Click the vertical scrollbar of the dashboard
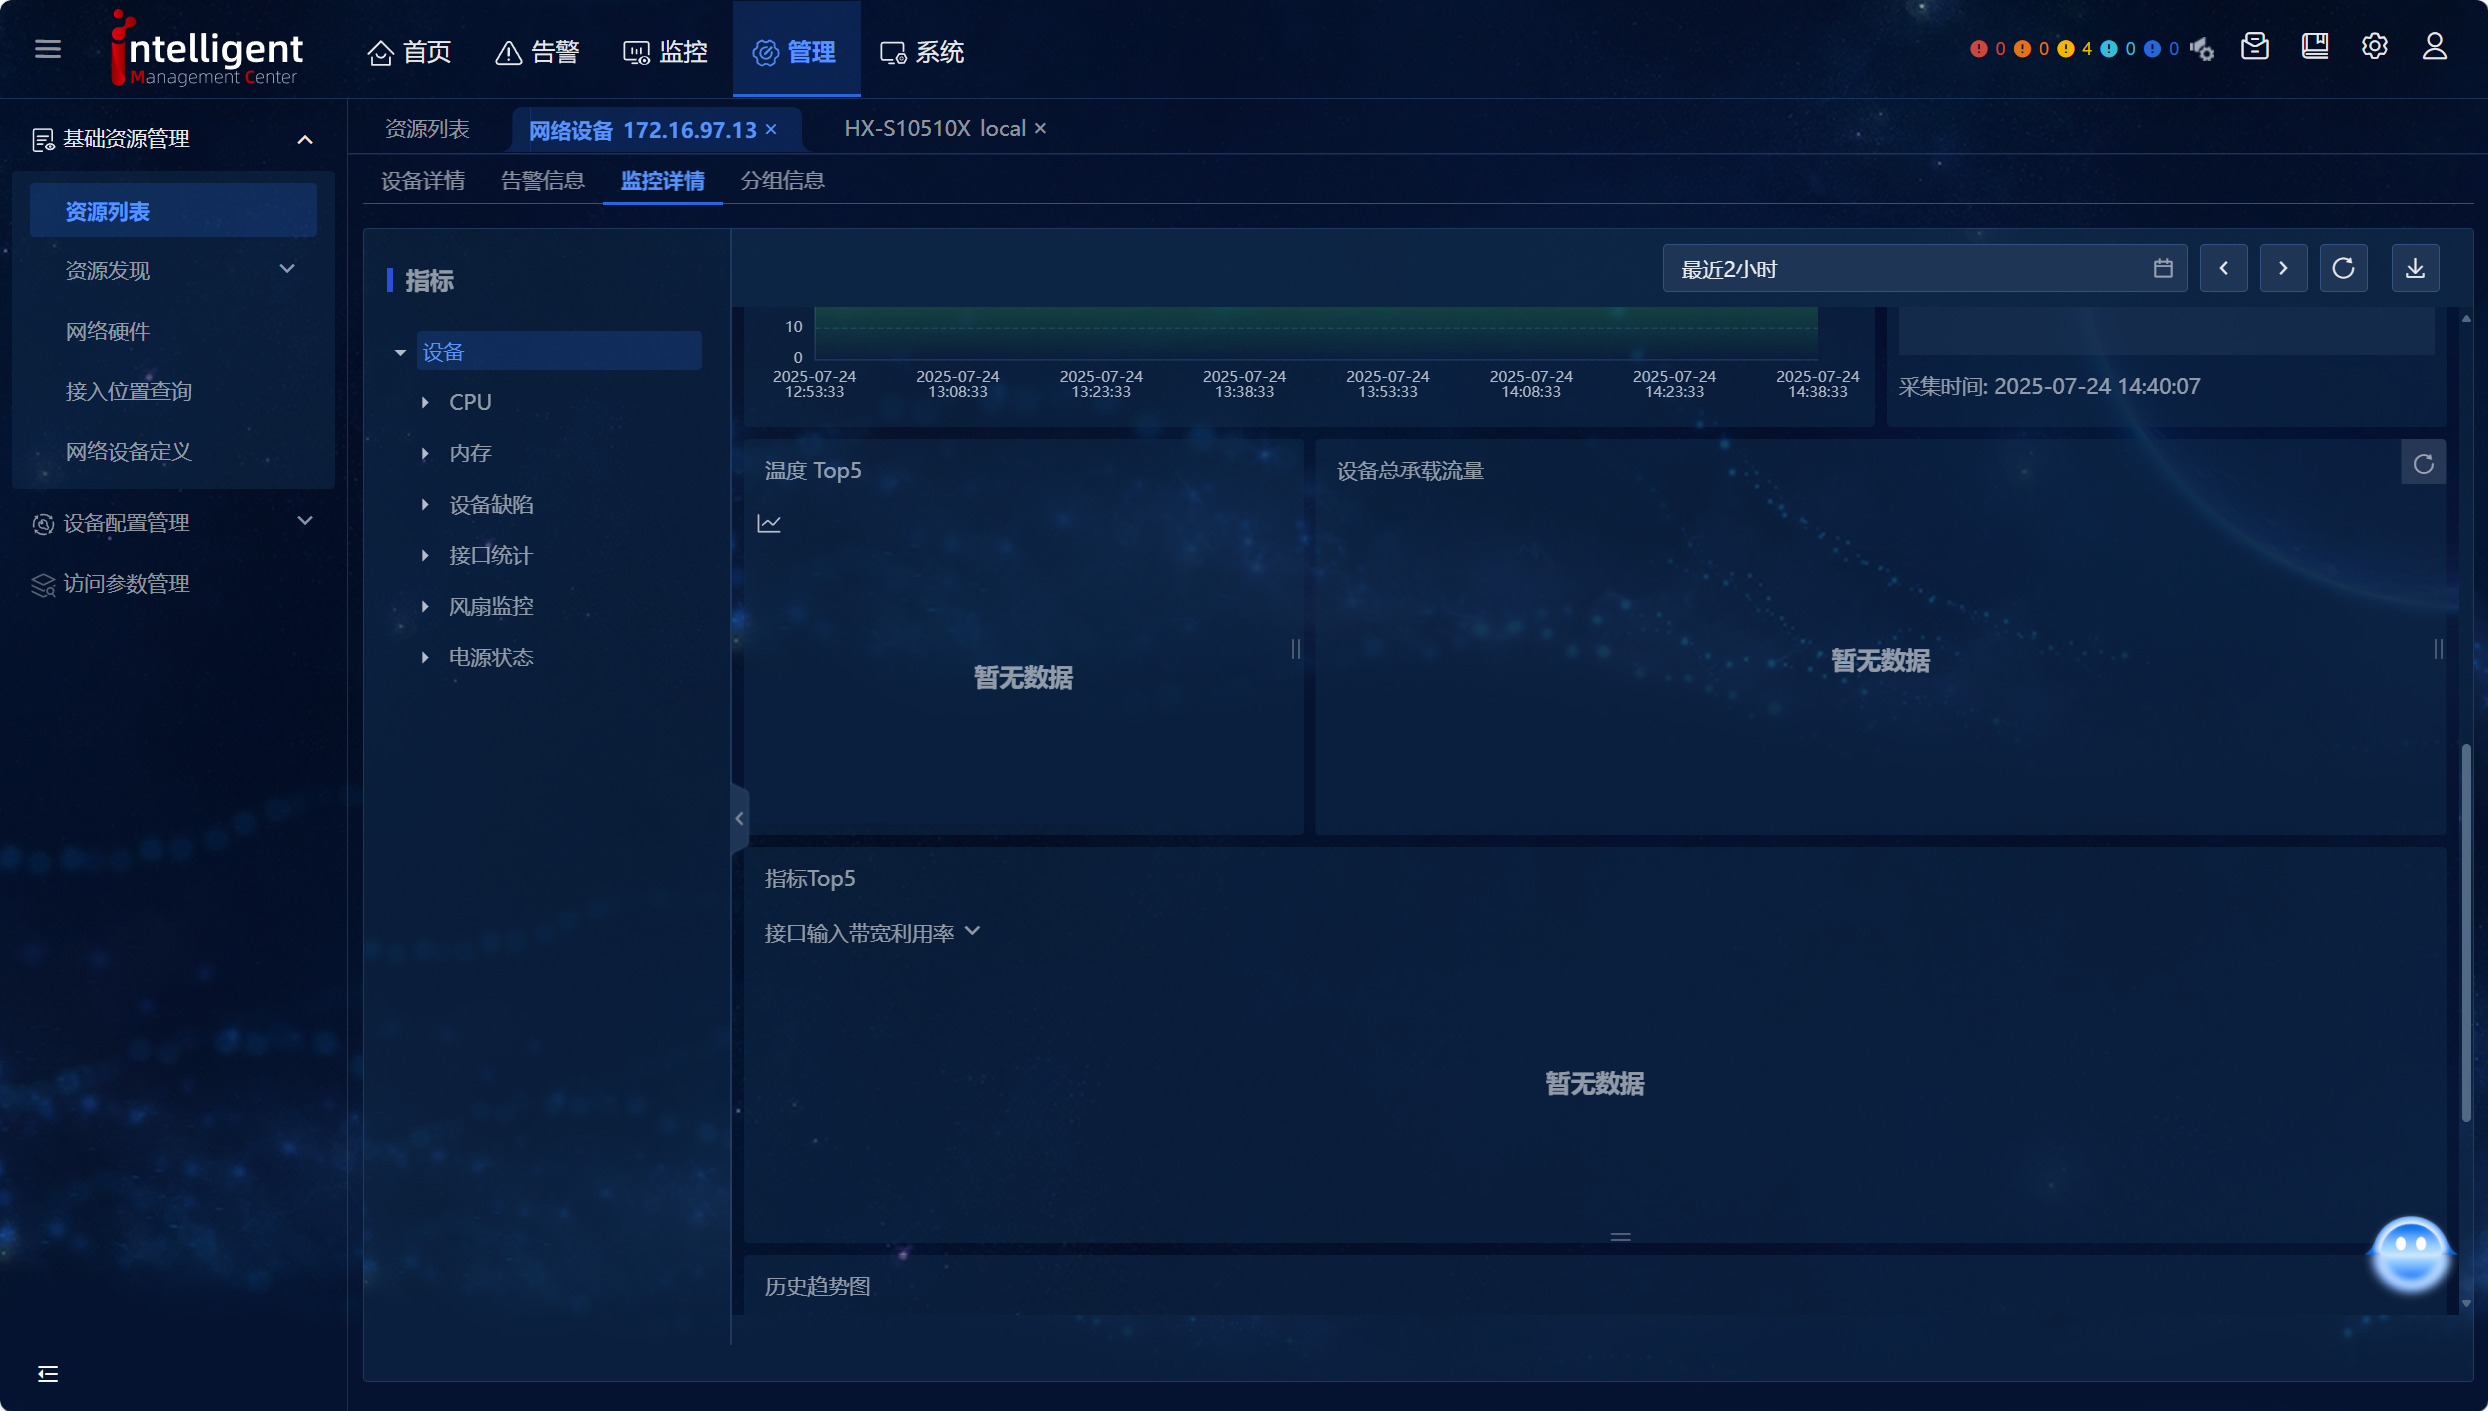The height and width of the screenshot is (1411, 2488). 2466,930
